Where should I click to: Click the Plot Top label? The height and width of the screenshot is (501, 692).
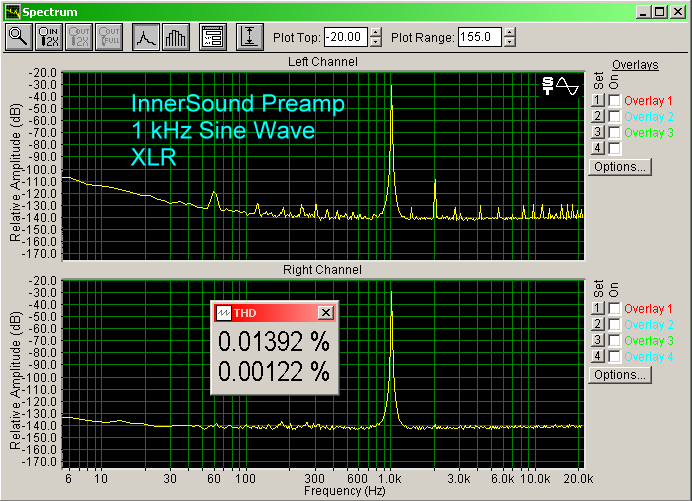tap(297, 38)
